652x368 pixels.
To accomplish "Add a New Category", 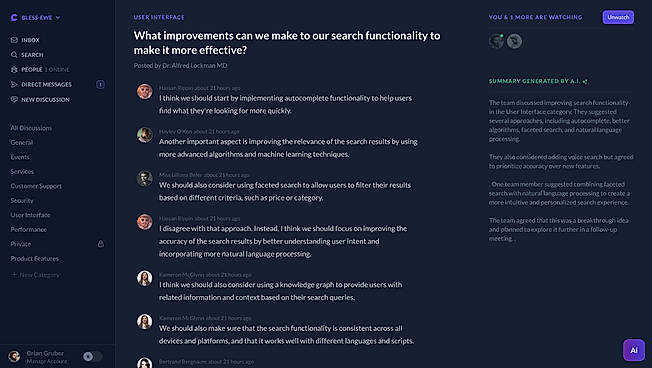I will [36, 275].
